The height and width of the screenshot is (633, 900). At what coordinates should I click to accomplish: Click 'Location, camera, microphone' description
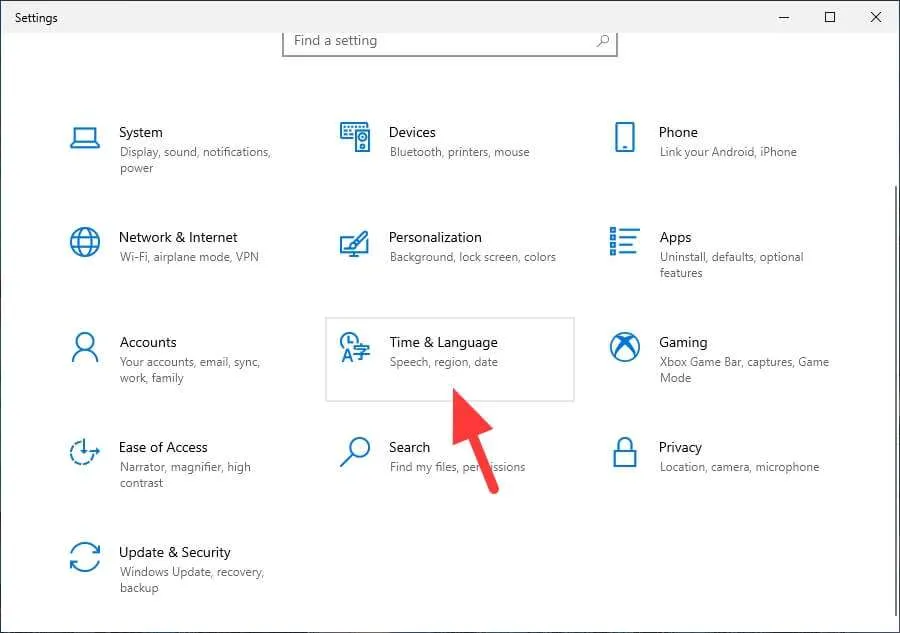[739, 467]
